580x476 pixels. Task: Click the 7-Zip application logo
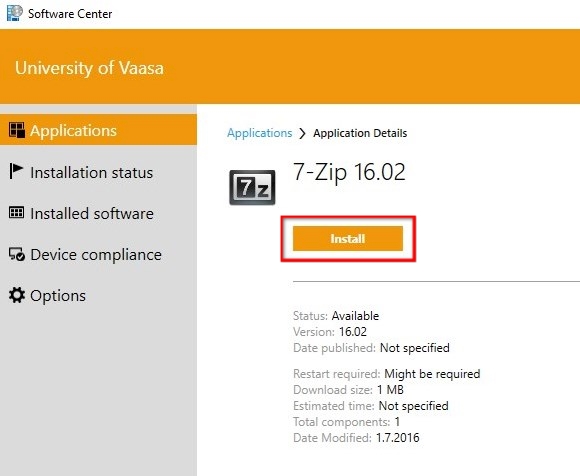click(252, 187)
